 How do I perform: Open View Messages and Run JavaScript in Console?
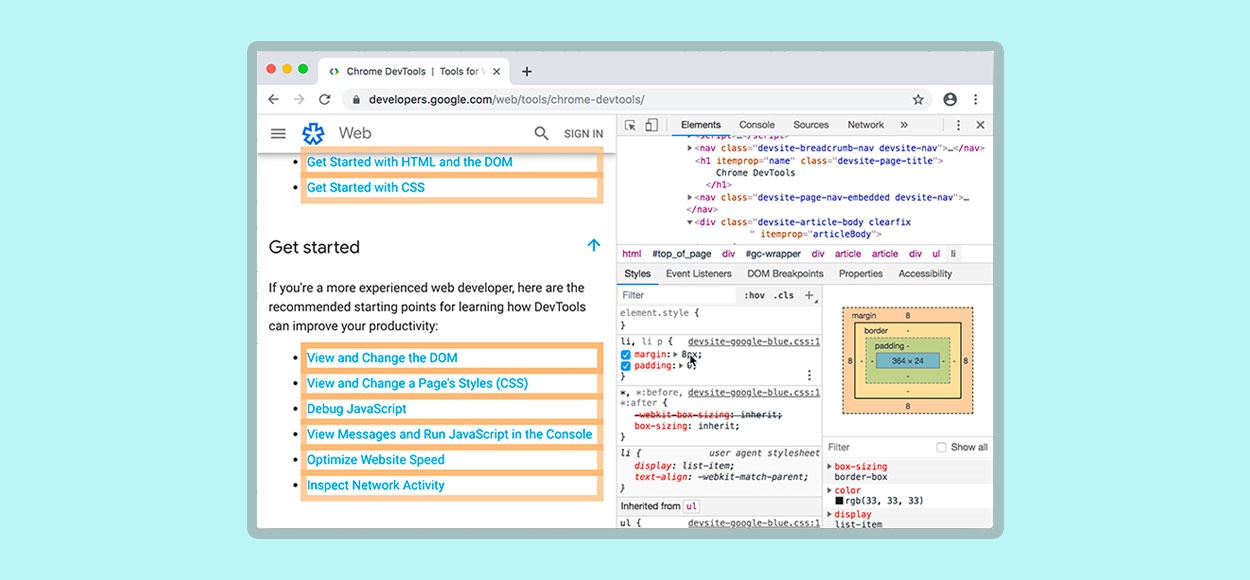[450, 434]
